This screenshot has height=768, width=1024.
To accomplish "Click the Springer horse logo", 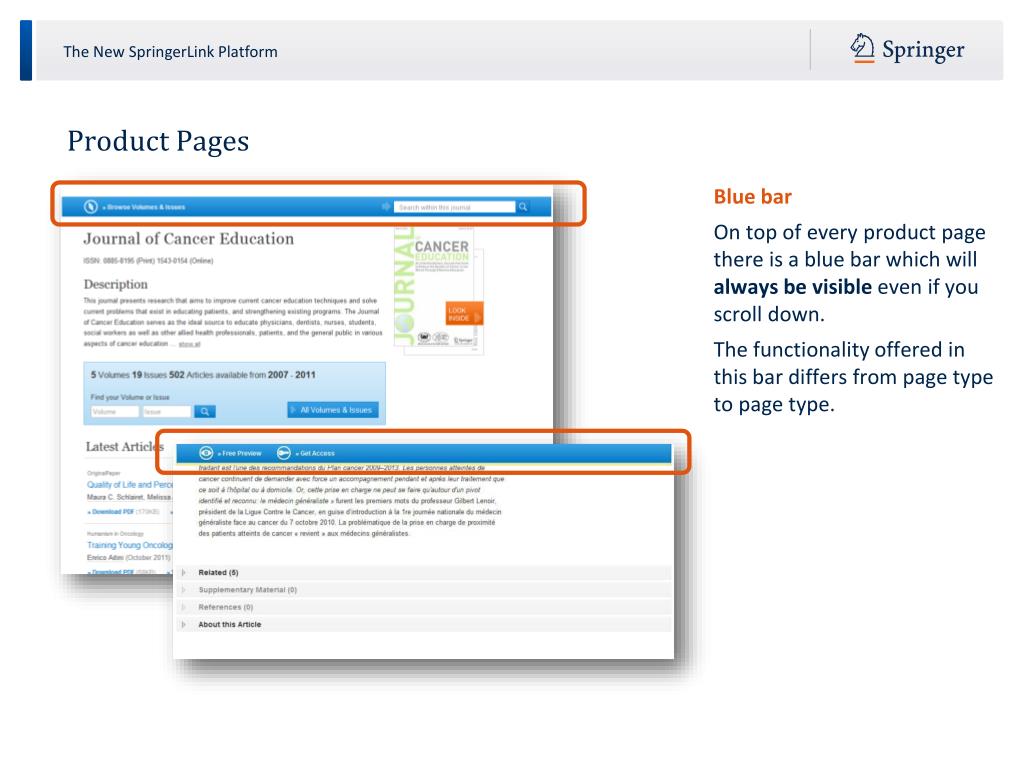I will coord(862,48).
